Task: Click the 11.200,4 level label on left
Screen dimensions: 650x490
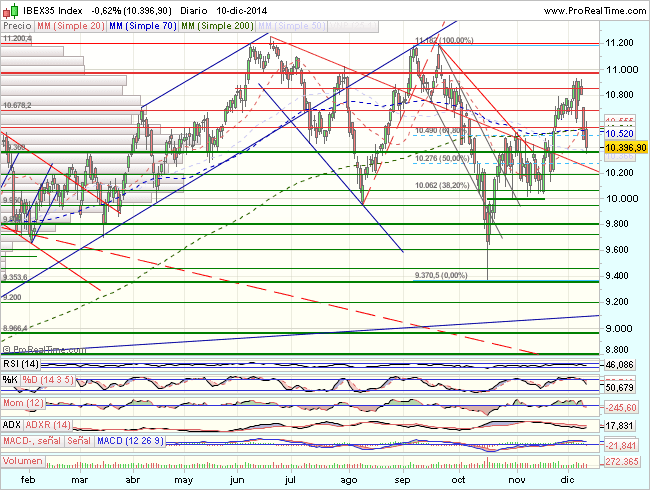Action: click(x=17, y=39)
